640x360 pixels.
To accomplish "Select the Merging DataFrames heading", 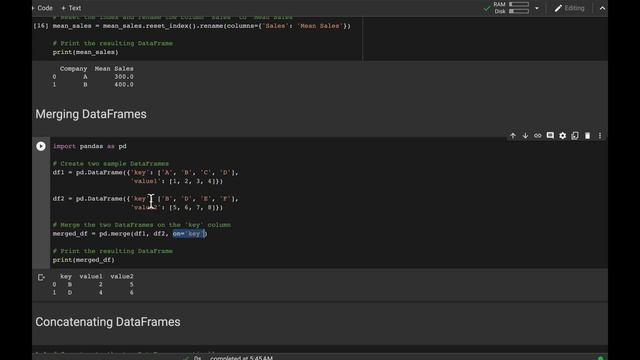I will (x=91, y=114).
